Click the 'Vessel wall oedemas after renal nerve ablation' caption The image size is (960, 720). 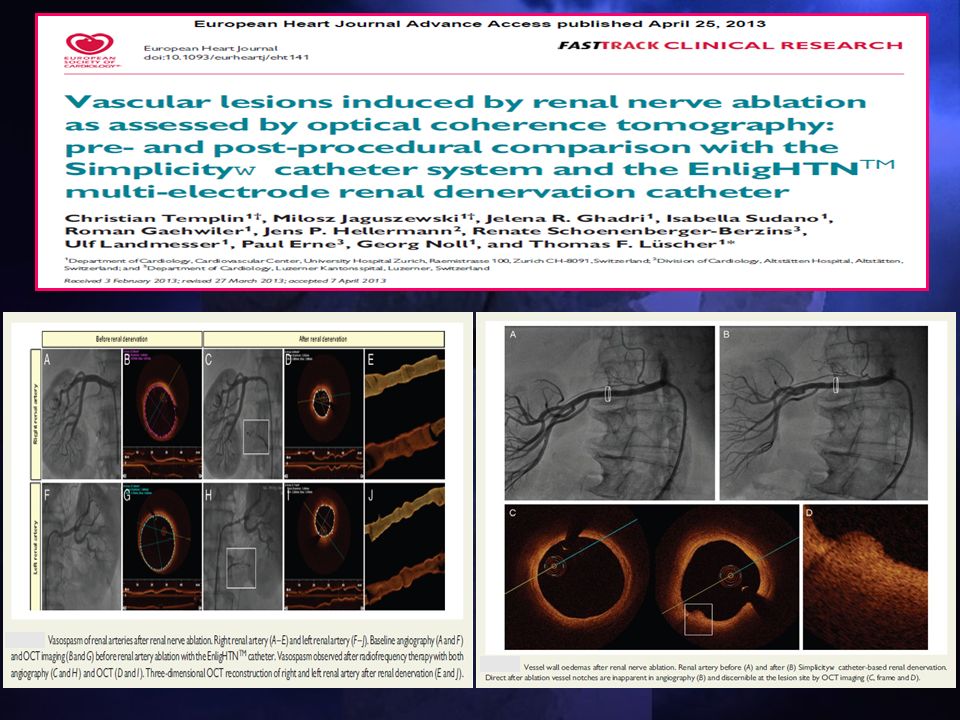(x=716, y=672)
